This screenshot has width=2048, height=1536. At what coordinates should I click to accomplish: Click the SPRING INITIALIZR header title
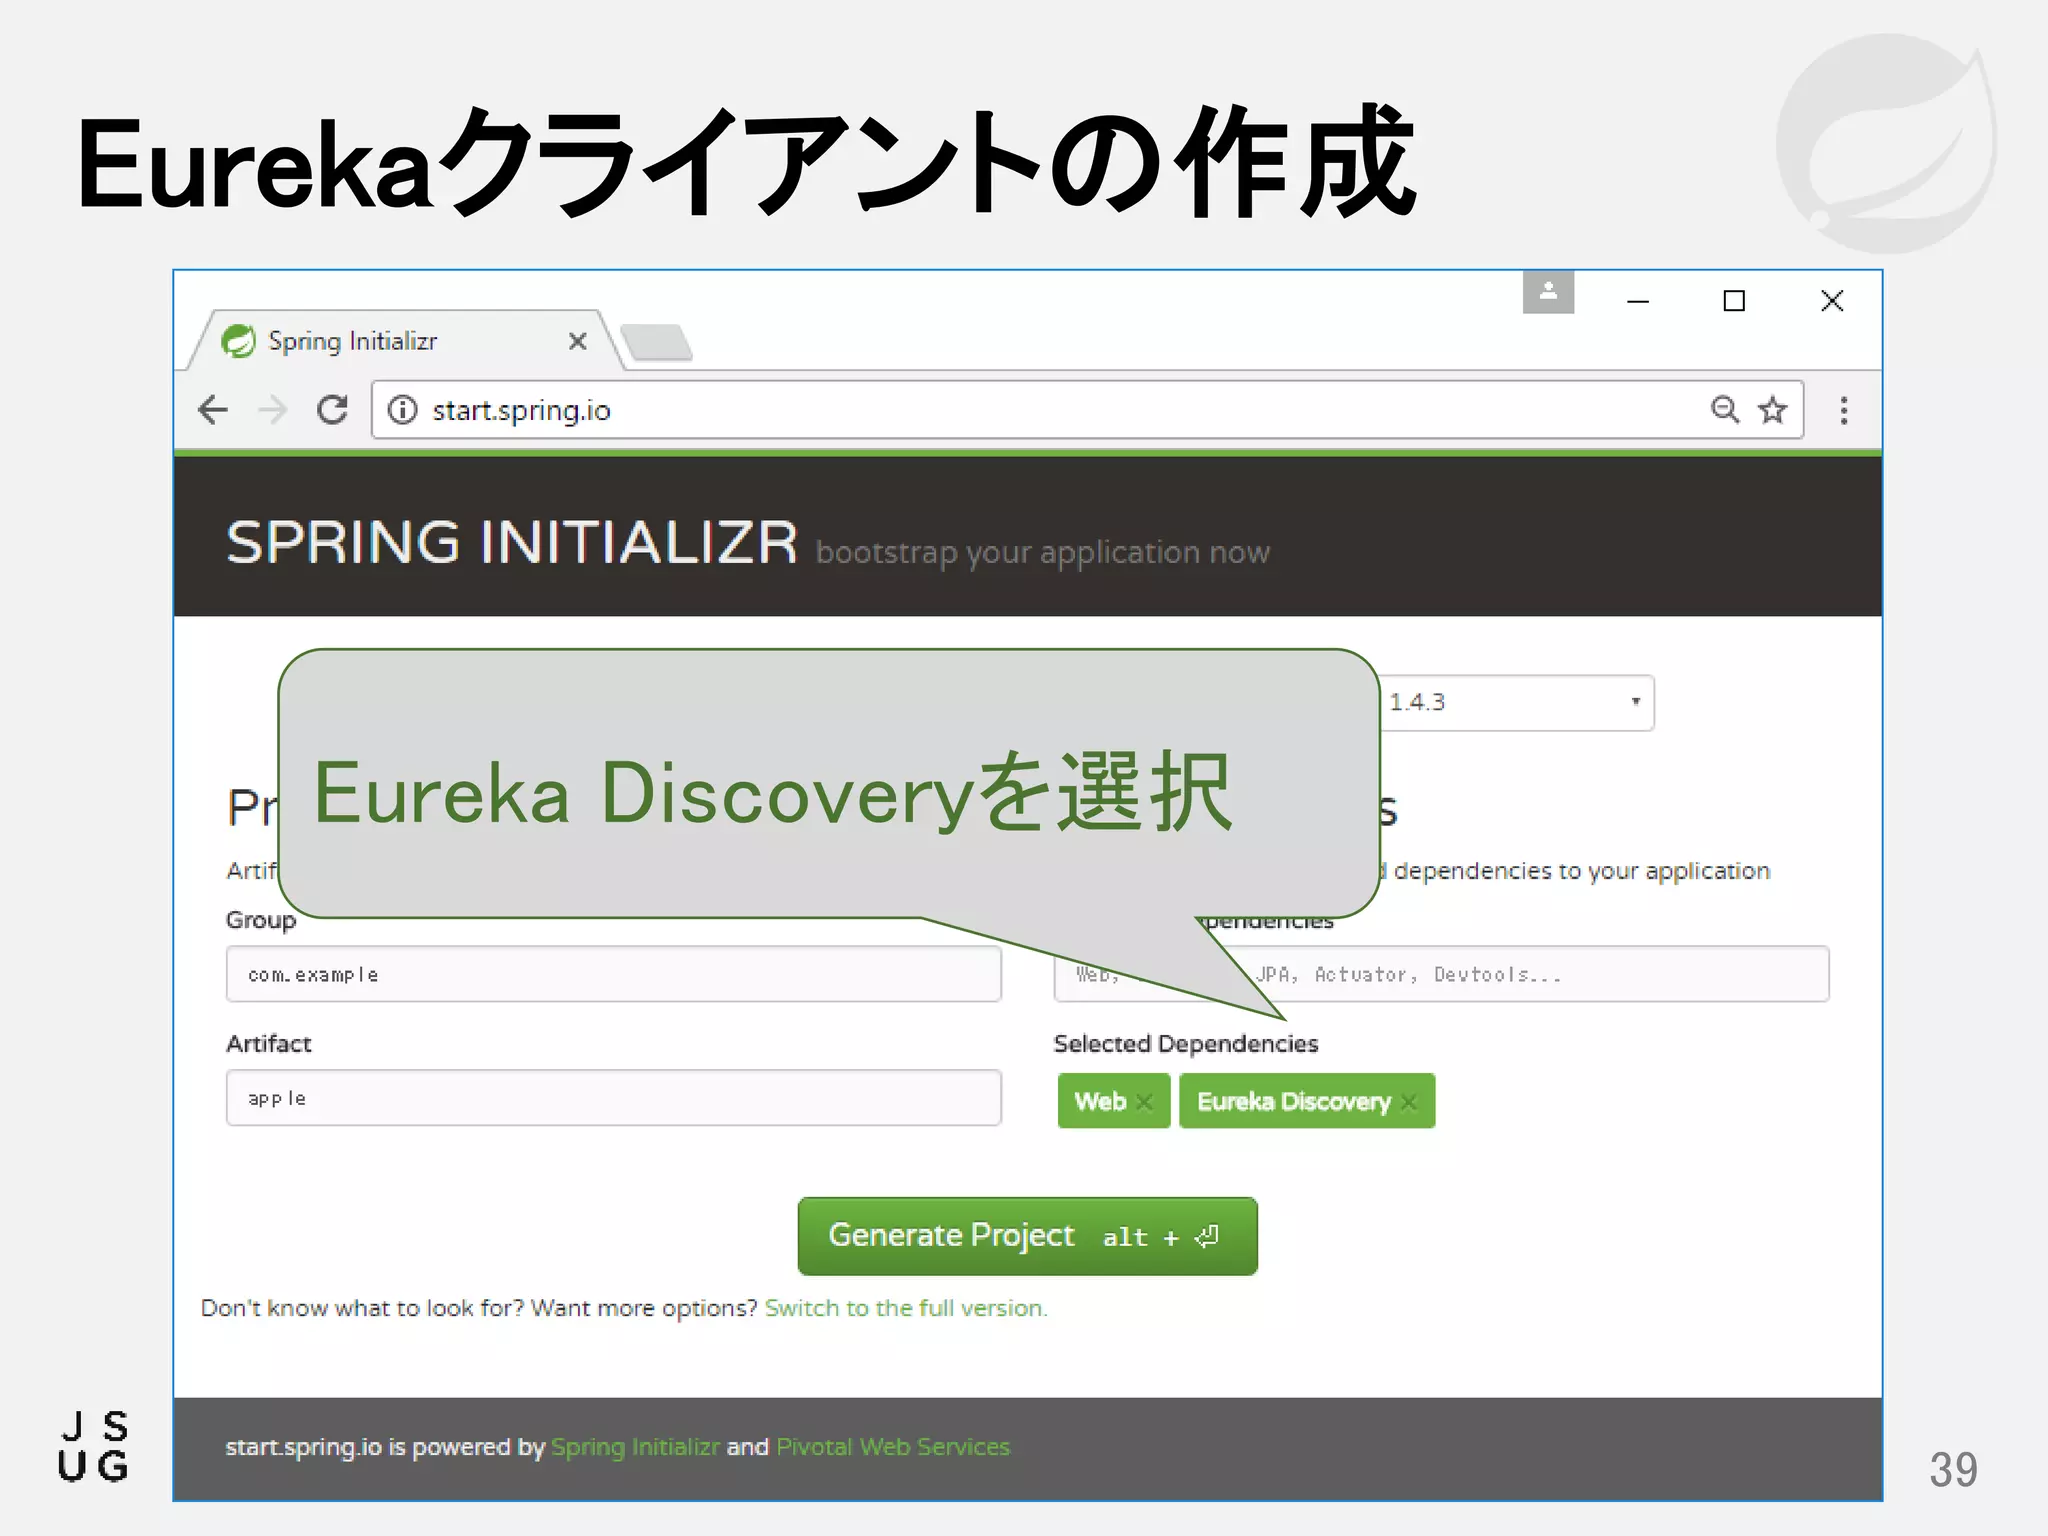pos(512,543)
